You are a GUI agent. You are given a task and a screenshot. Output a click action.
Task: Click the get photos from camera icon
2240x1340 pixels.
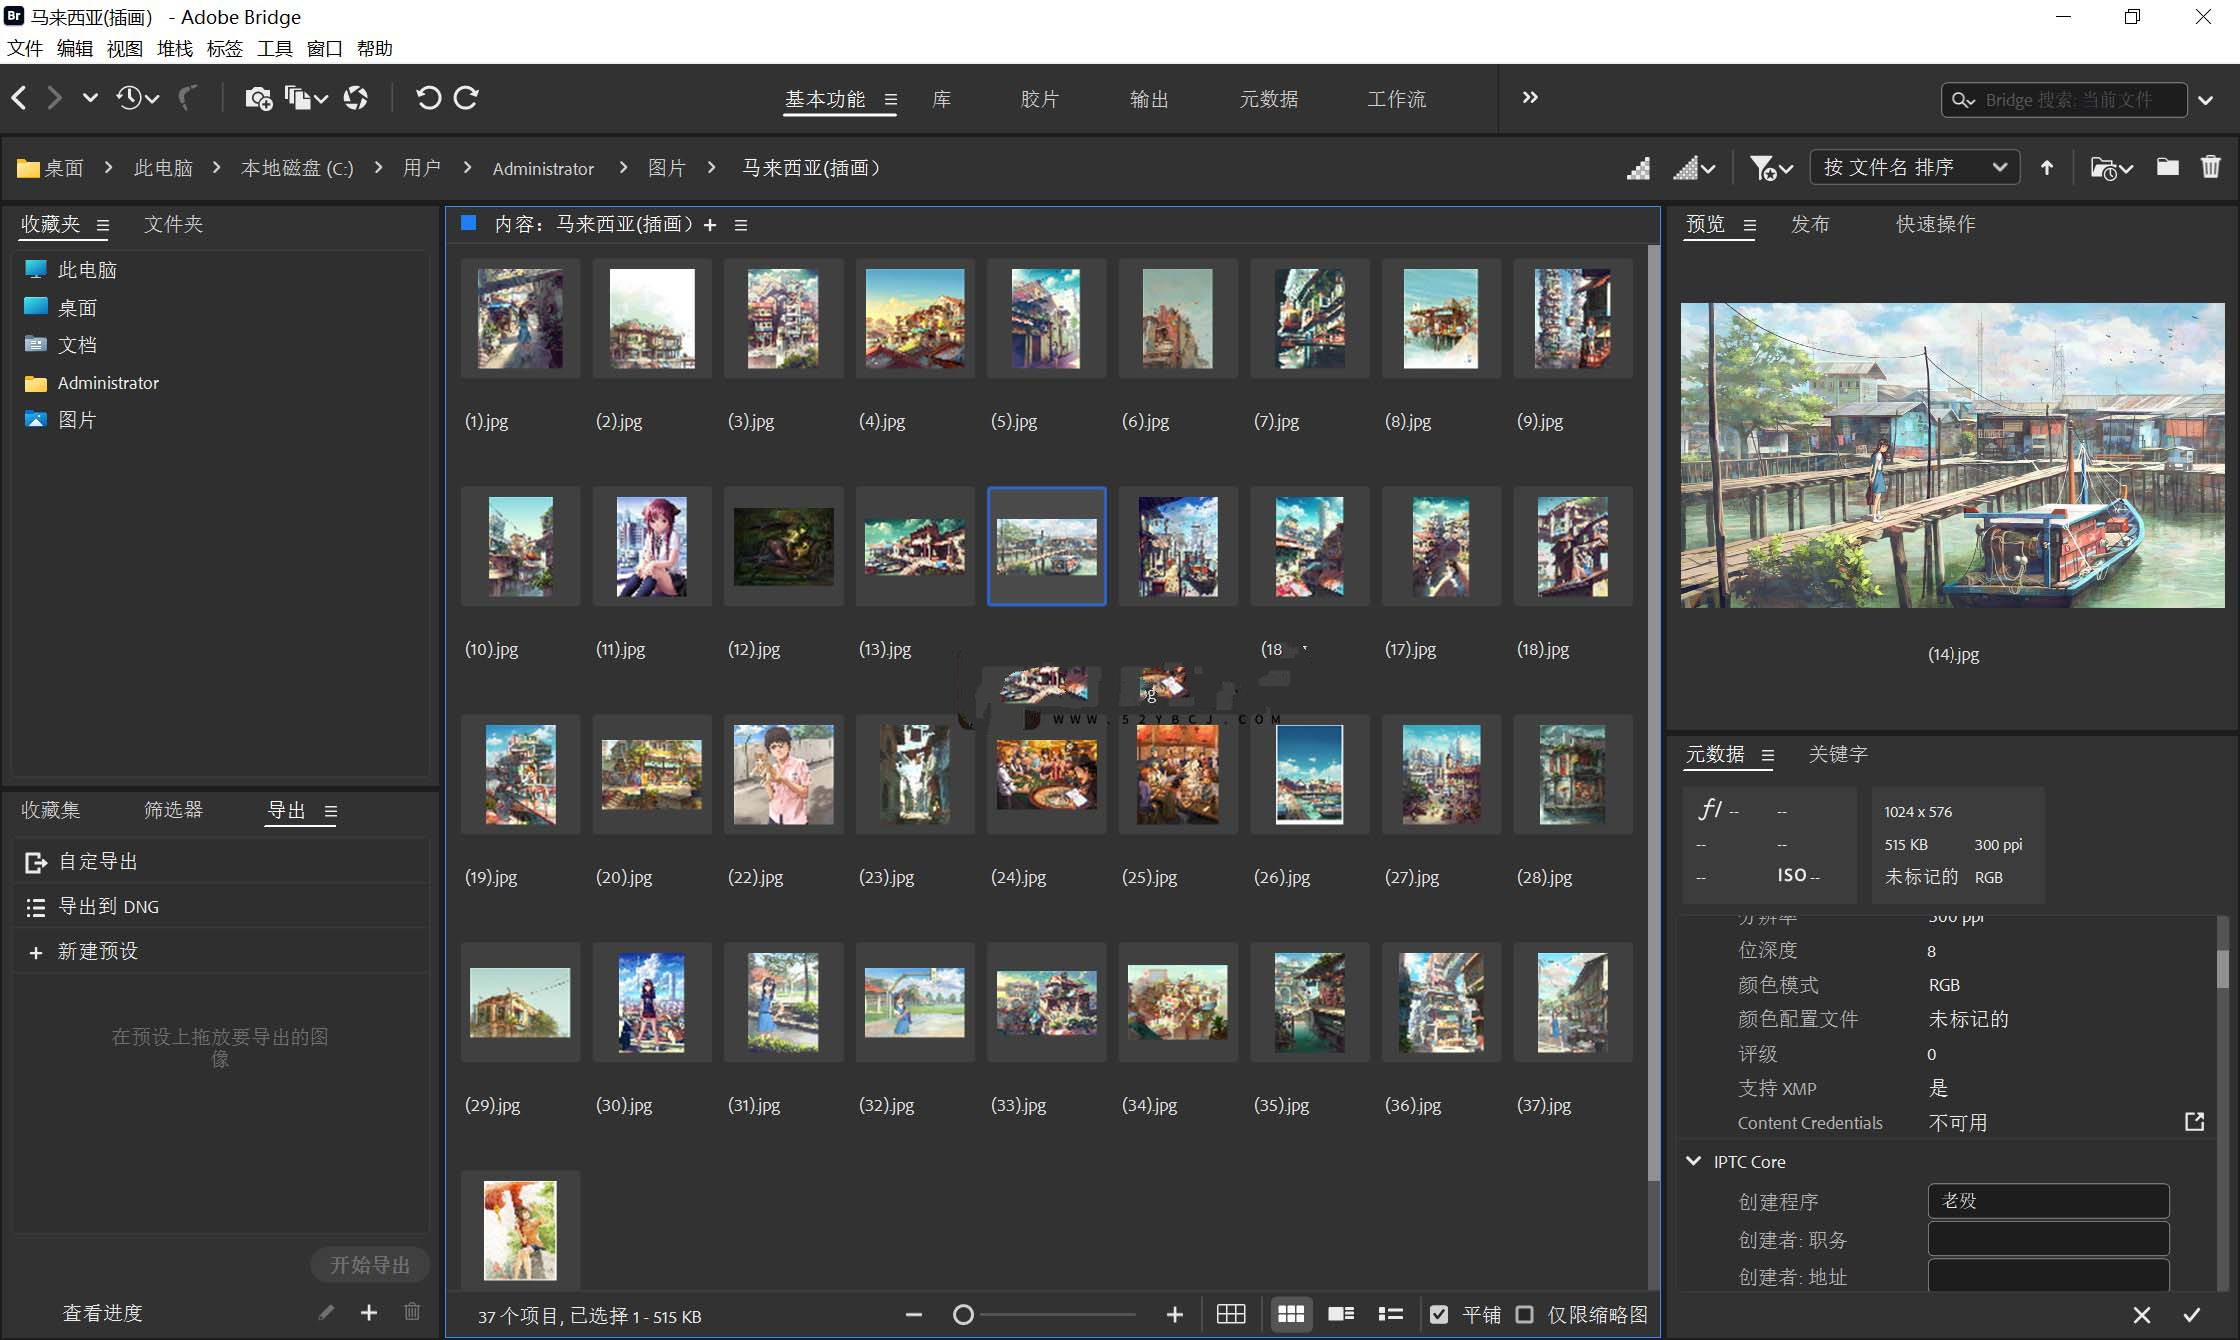[x=258, y=98]
